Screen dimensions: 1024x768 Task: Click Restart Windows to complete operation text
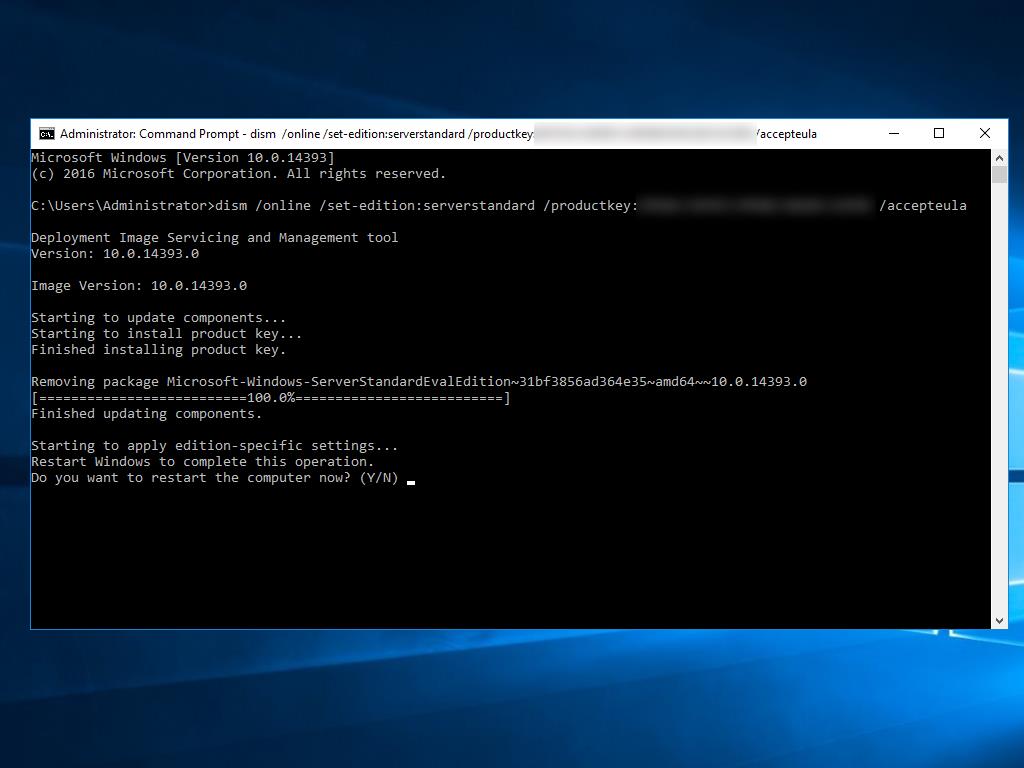pyautogui.click(x=202, y=462)
